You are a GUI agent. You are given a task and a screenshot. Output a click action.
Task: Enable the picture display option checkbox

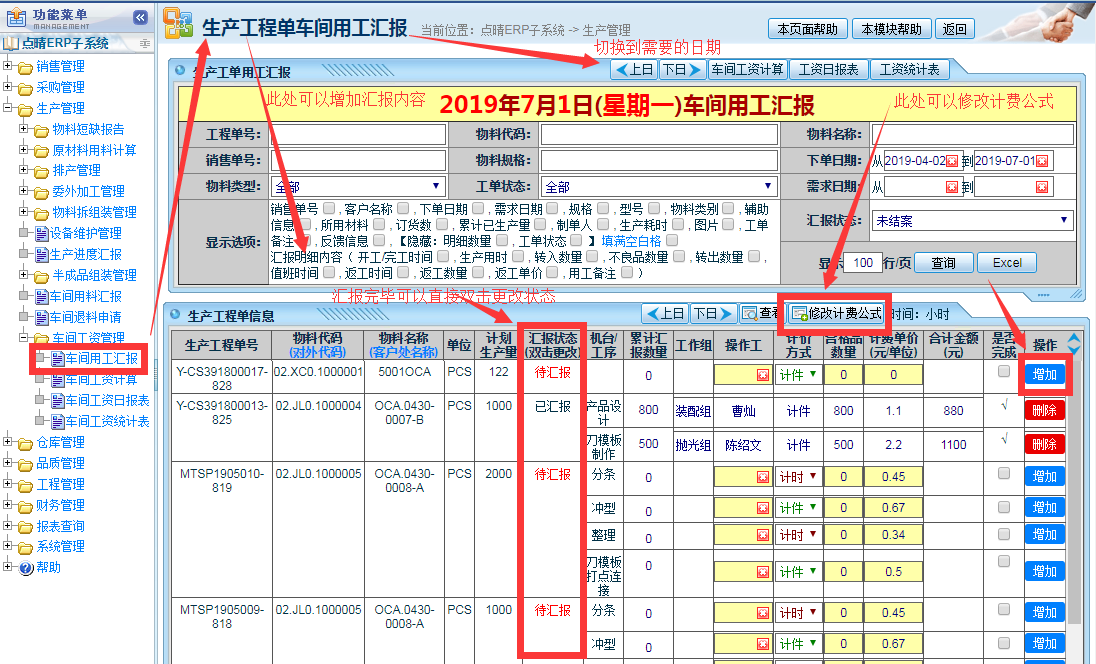point(726,225)
